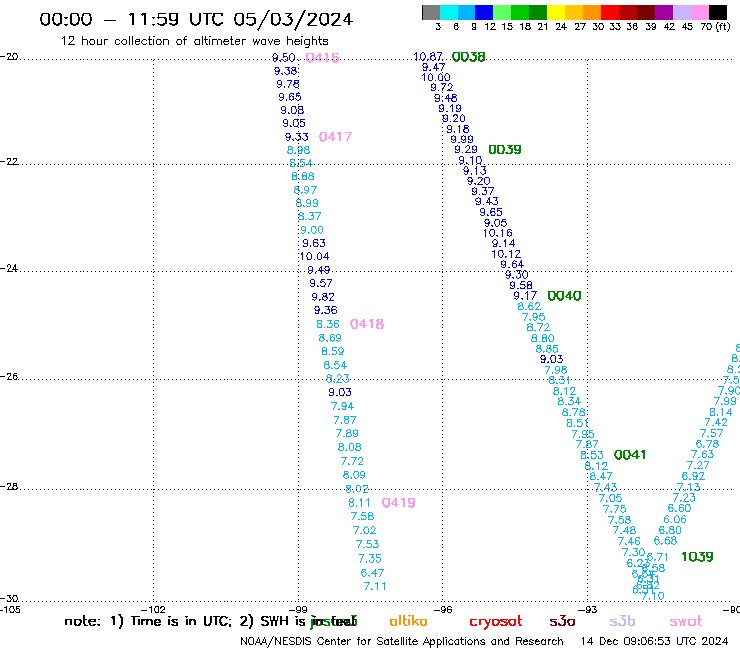Viewport: 740px width, 650px height.
Task: Click the pink pass label 0418
Action: [x=367, y=324]
